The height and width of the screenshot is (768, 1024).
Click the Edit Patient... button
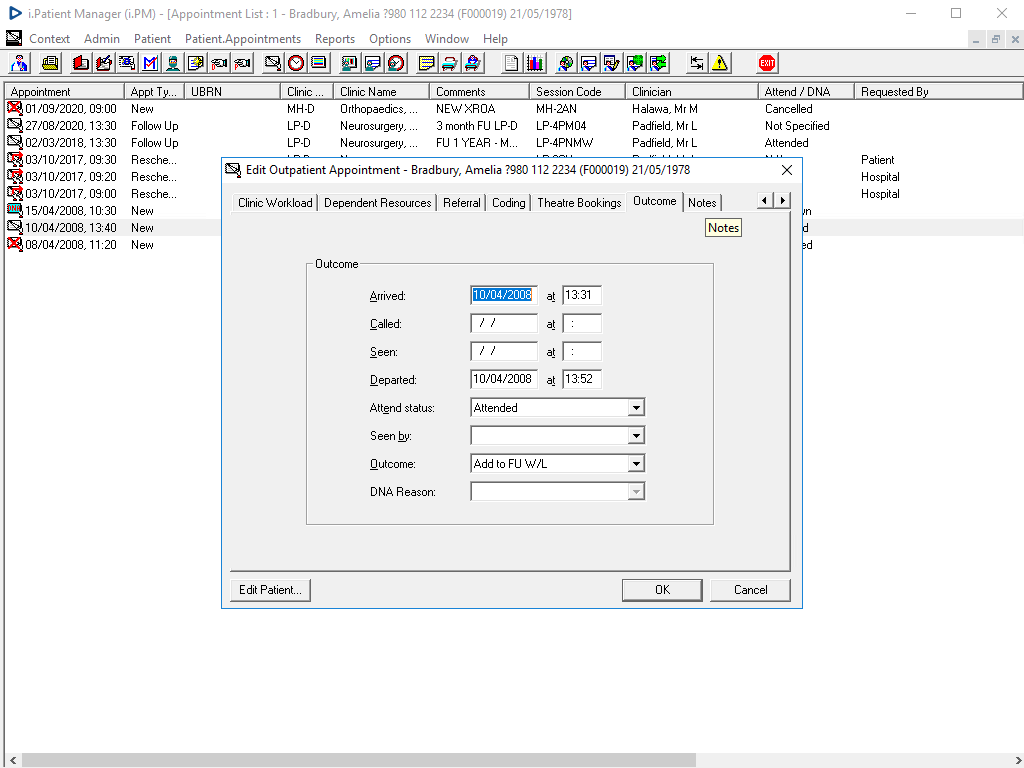270,590
